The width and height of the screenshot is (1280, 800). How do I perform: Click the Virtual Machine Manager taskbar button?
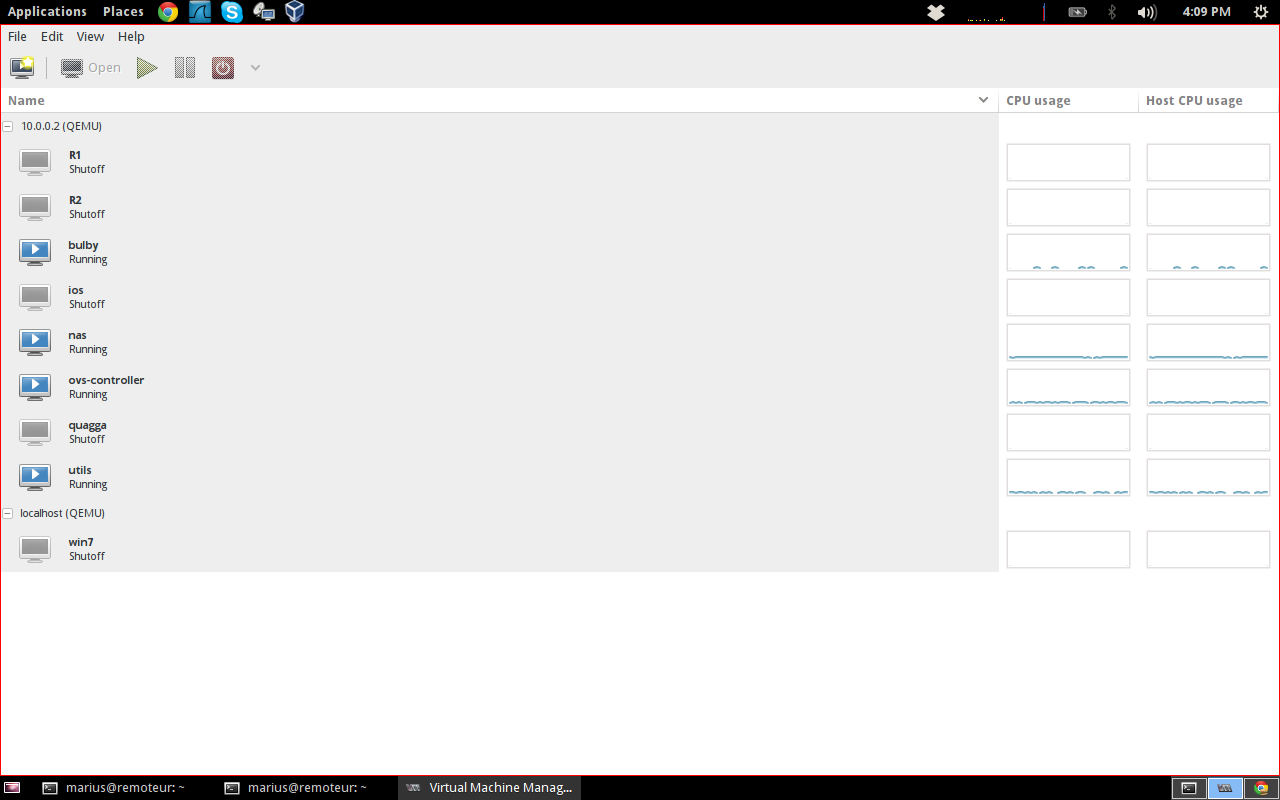coord(489,788)
